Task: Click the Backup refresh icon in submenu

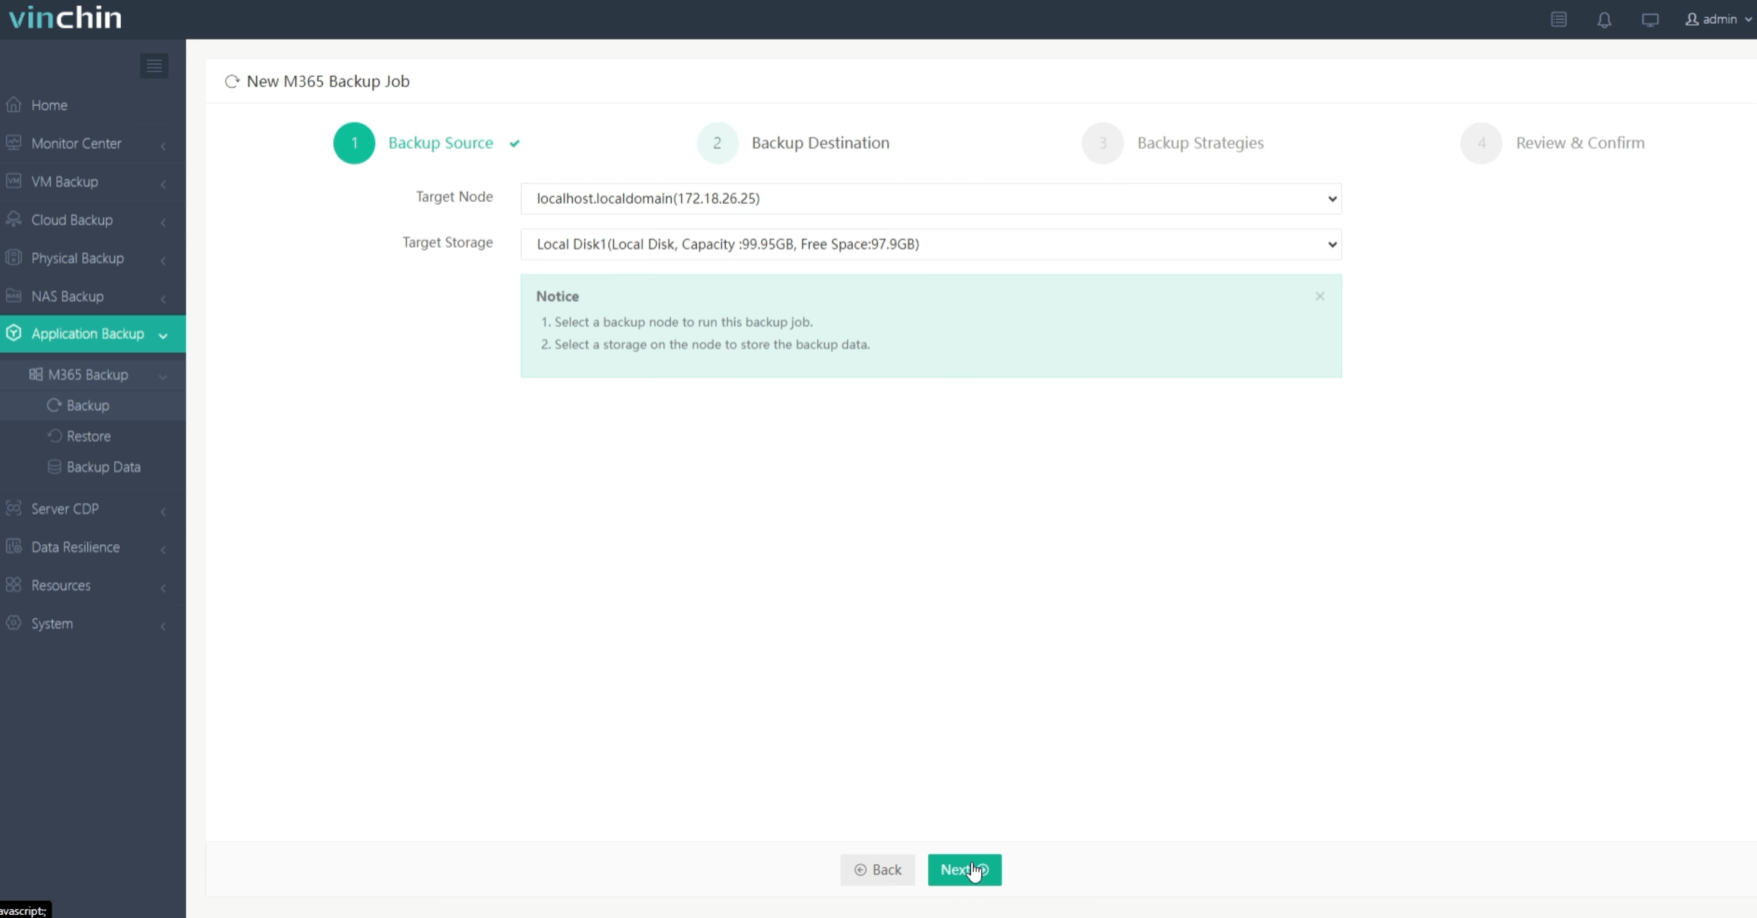Action: (x=54, y=405)
